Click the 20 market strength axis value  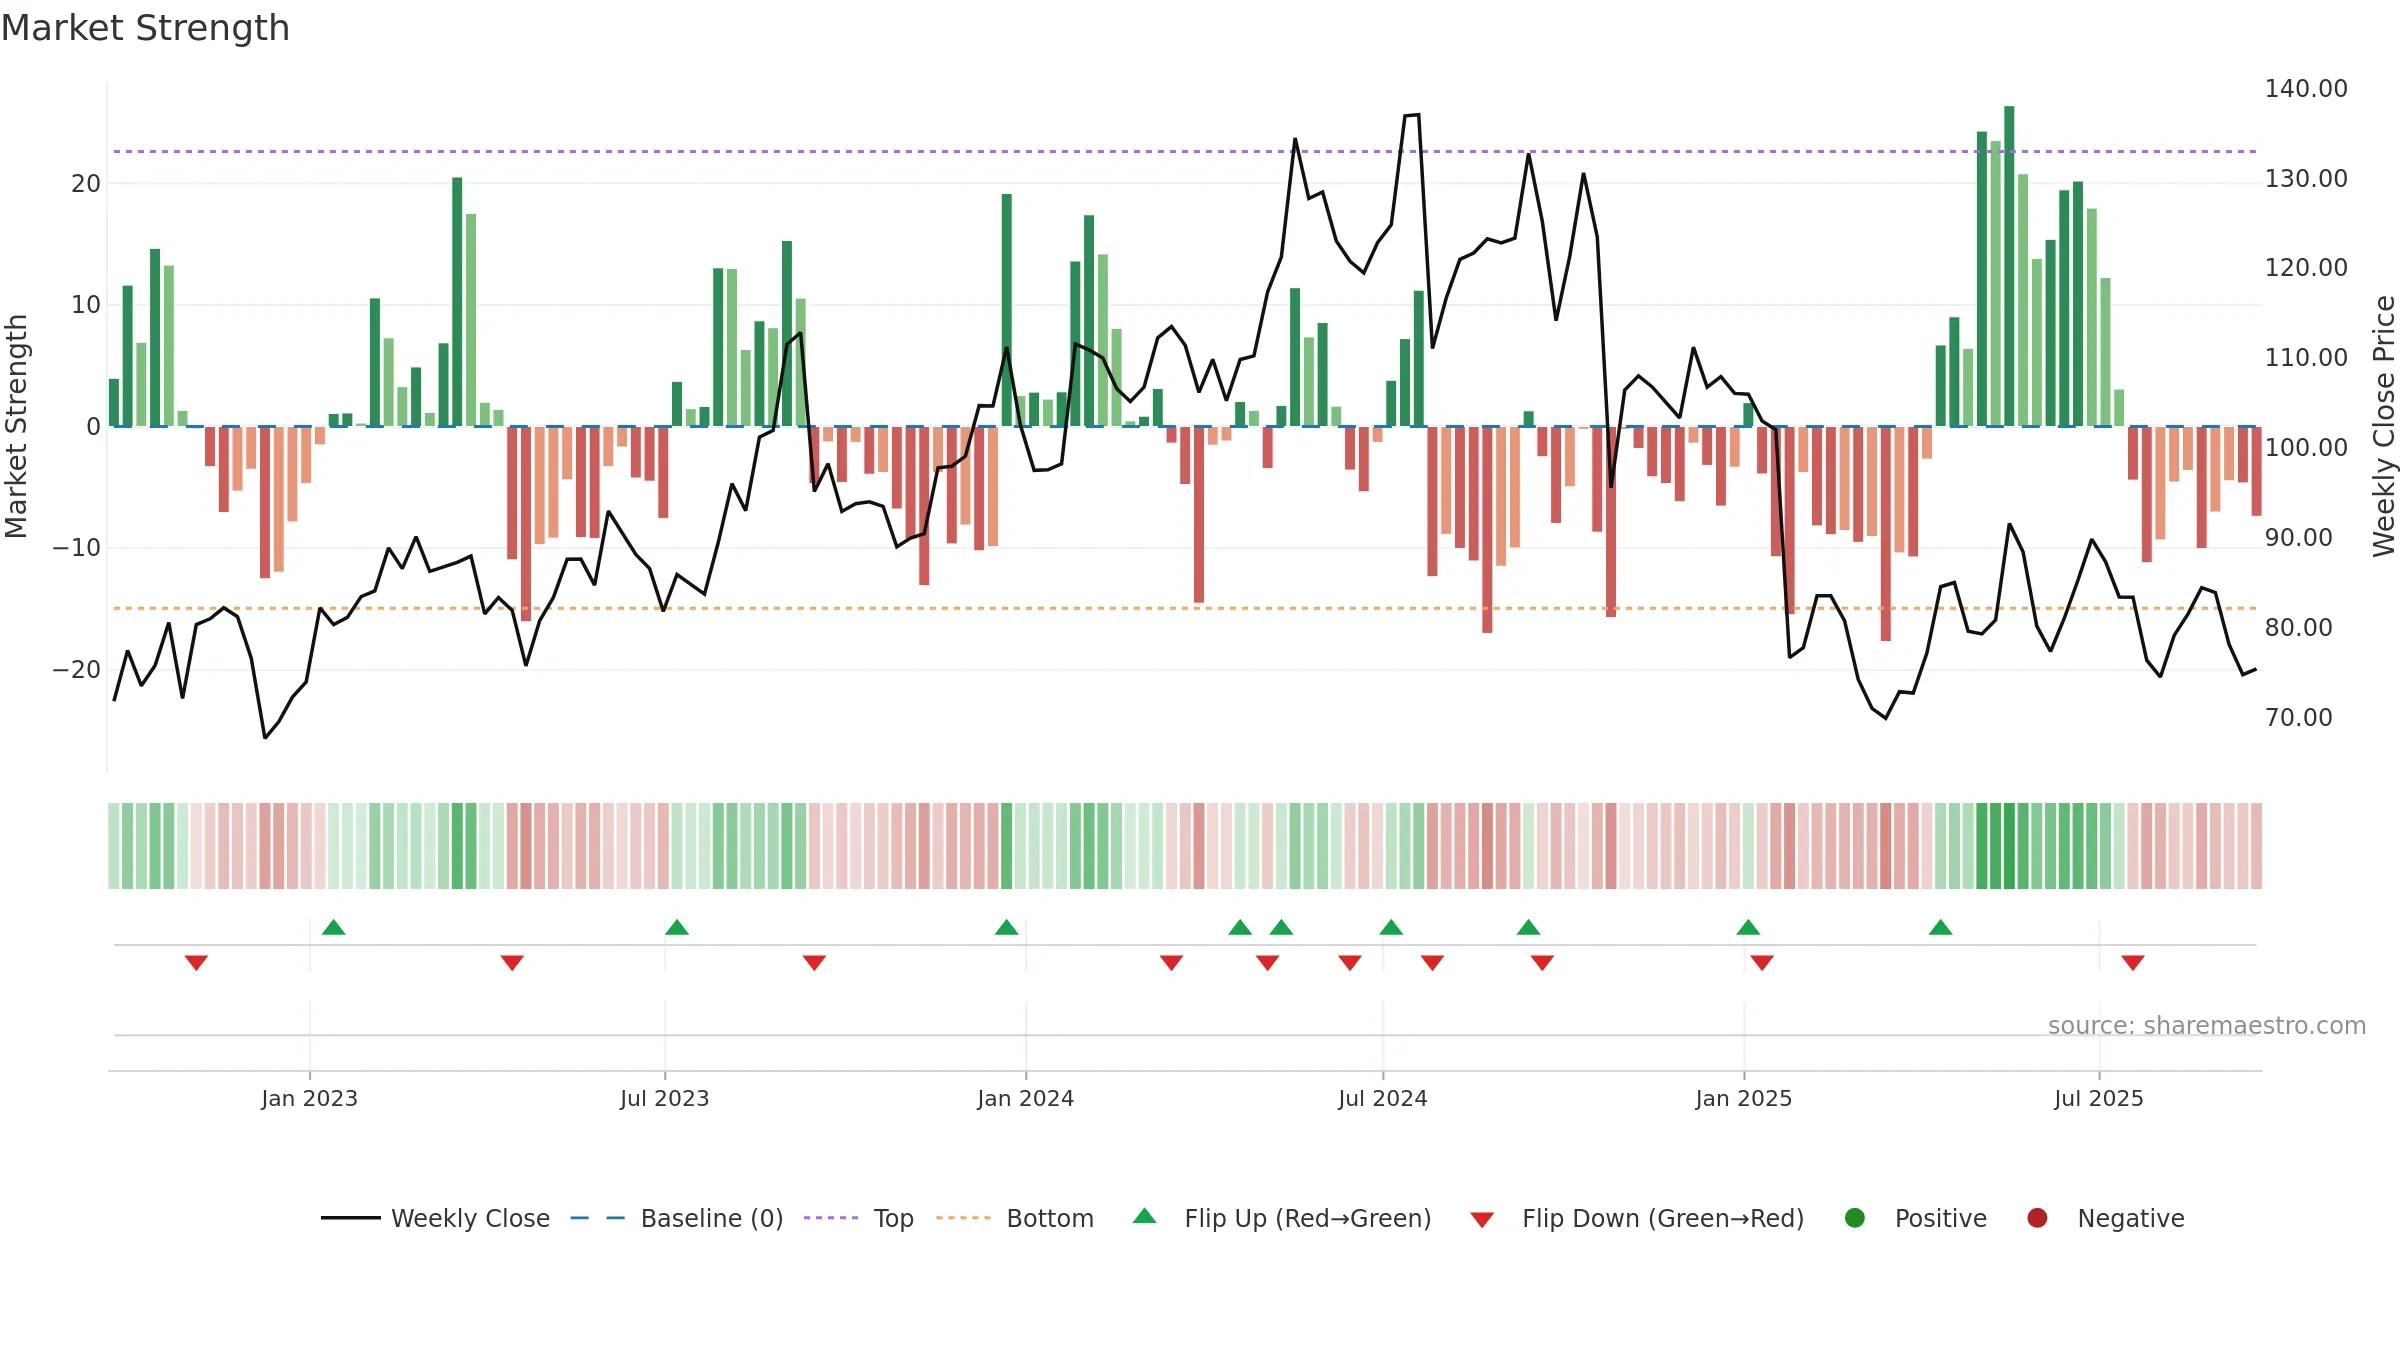tap(86, 183)
